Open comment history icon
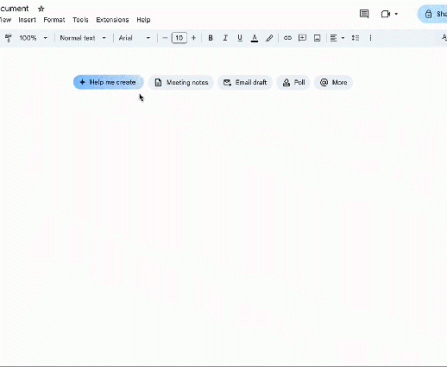This screenshot has width=447, height=367. pyautogui.click(x=364, y=14)
